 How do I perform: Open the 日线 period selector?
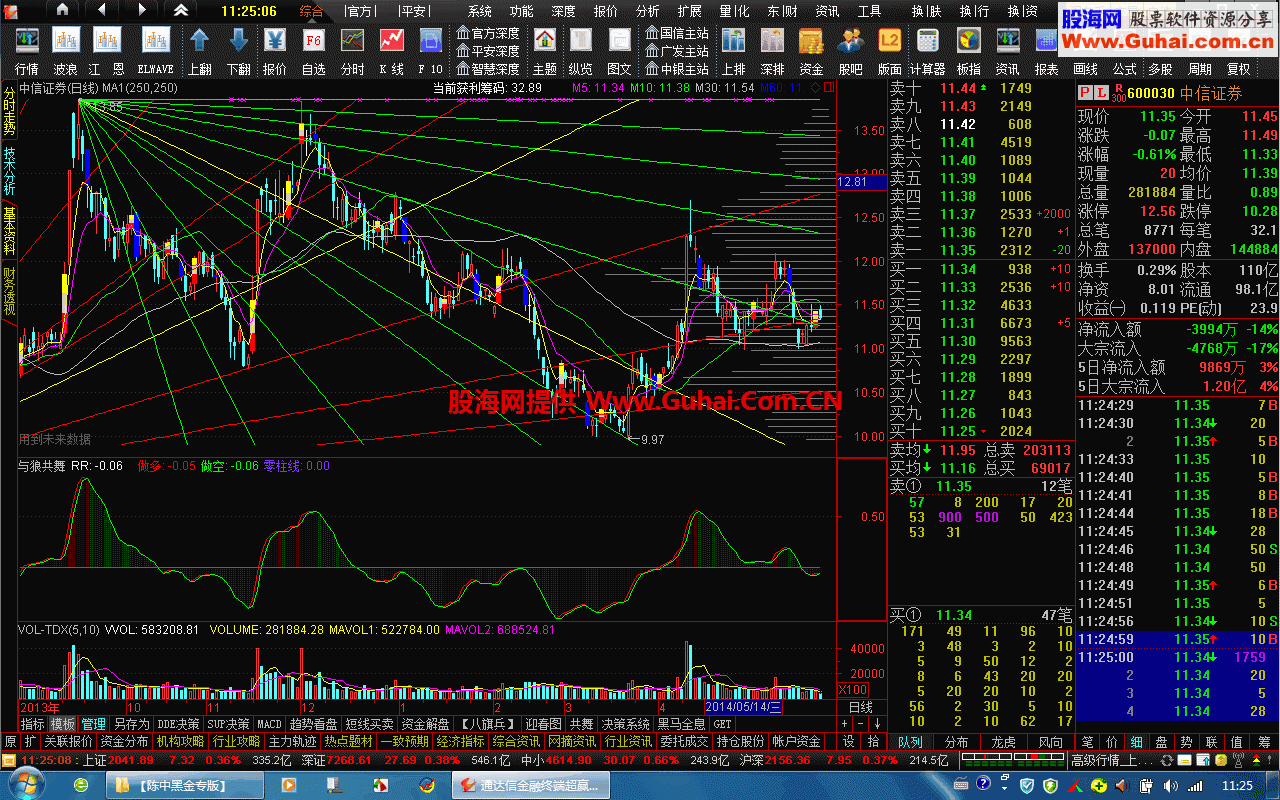pos(860,707)
